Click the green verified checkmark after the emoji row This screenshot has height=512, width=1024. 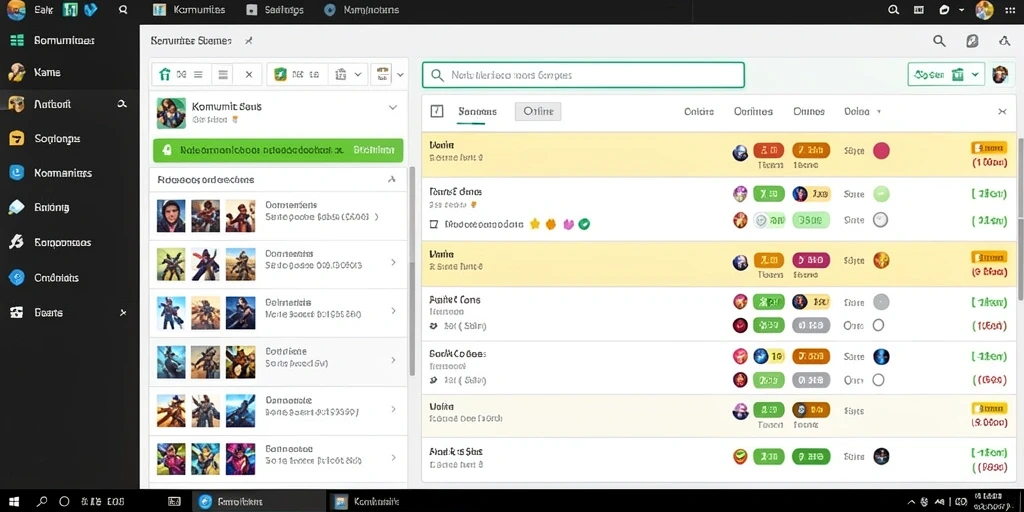click(x=584, y=224)
